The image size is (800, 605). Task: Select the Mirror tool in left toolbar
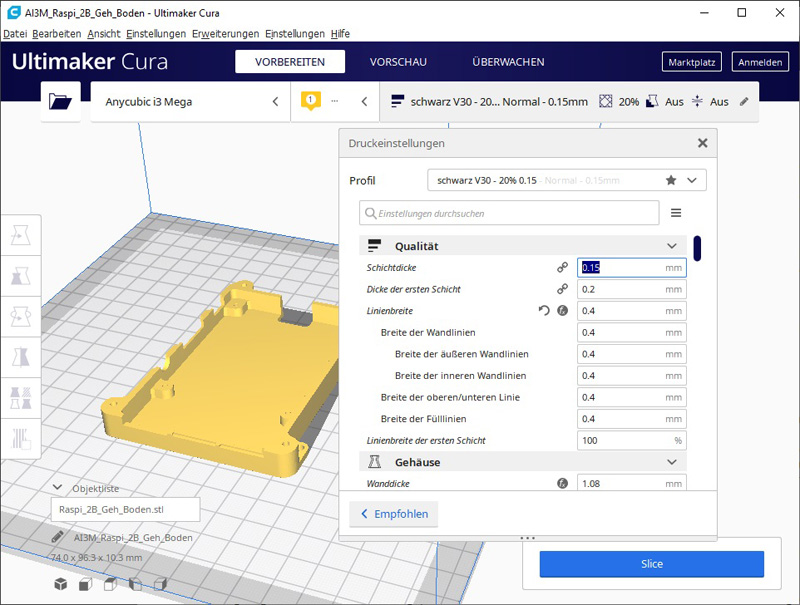point(20,358)
